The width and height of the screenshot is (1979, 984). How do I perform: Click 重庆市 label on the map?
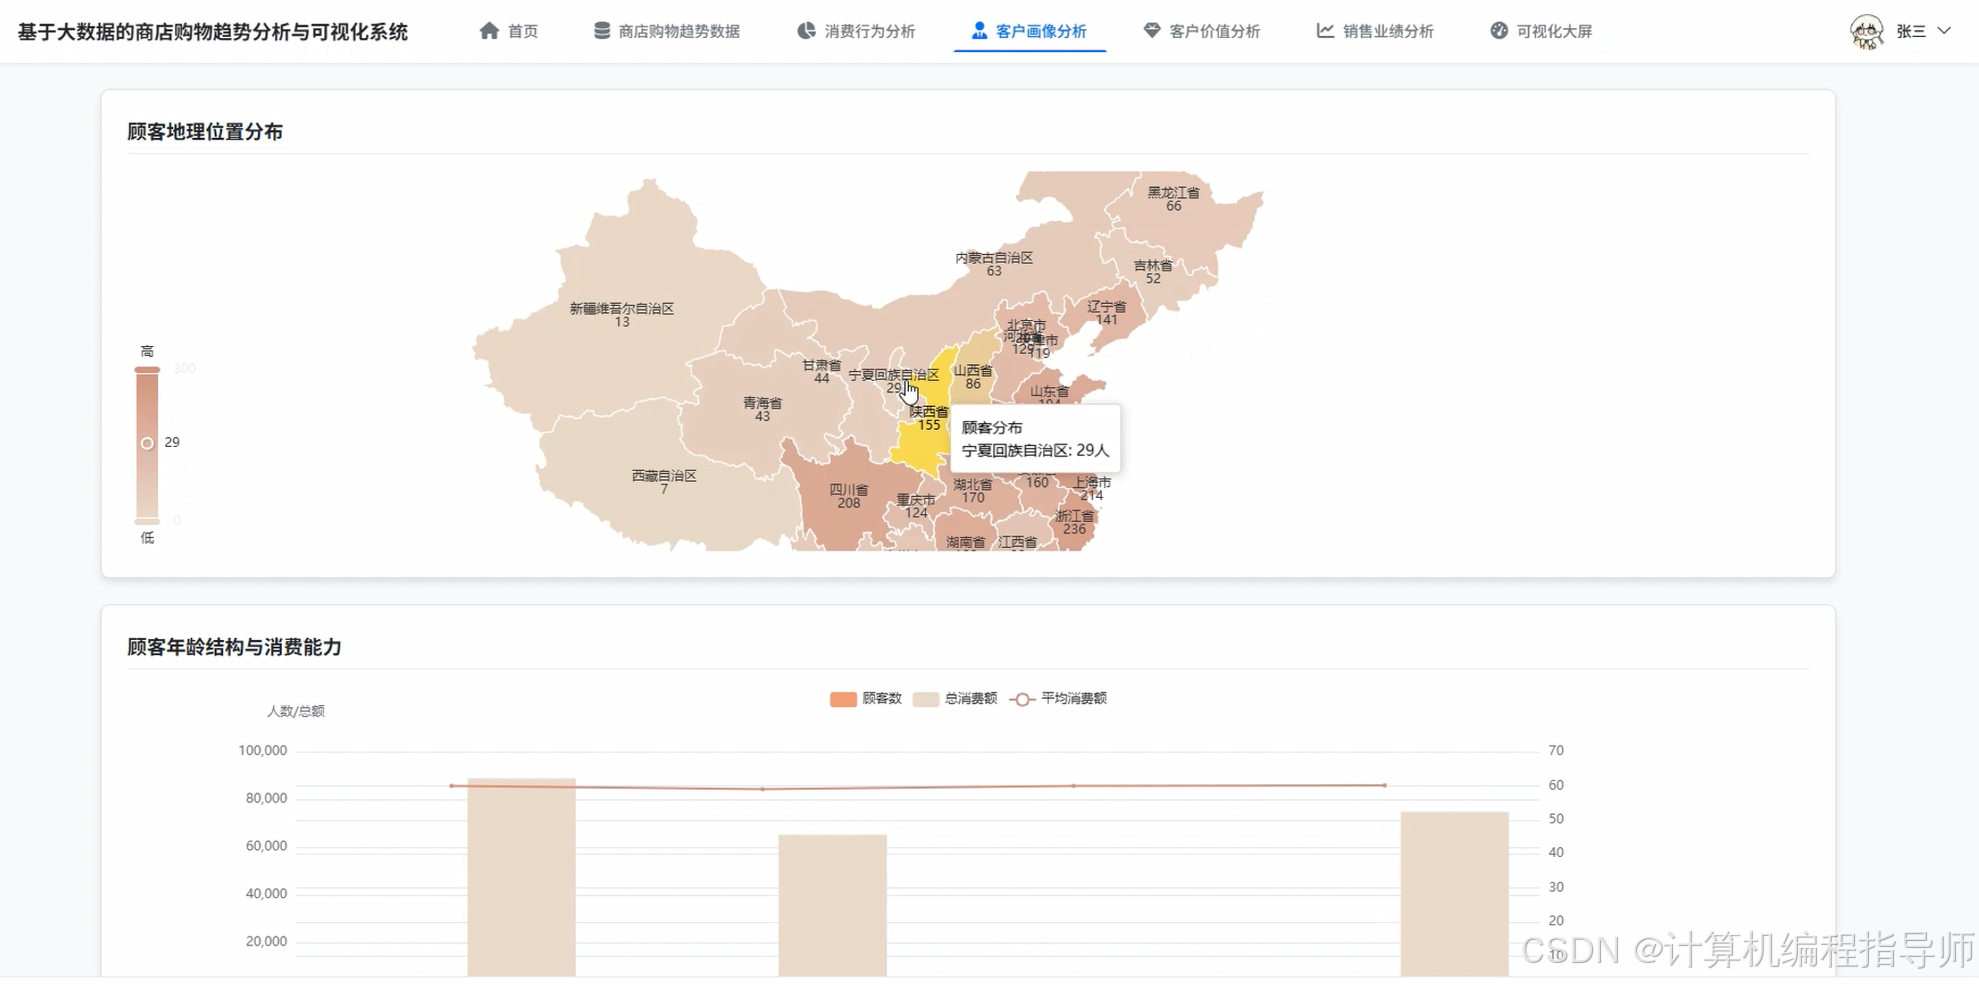916,506
